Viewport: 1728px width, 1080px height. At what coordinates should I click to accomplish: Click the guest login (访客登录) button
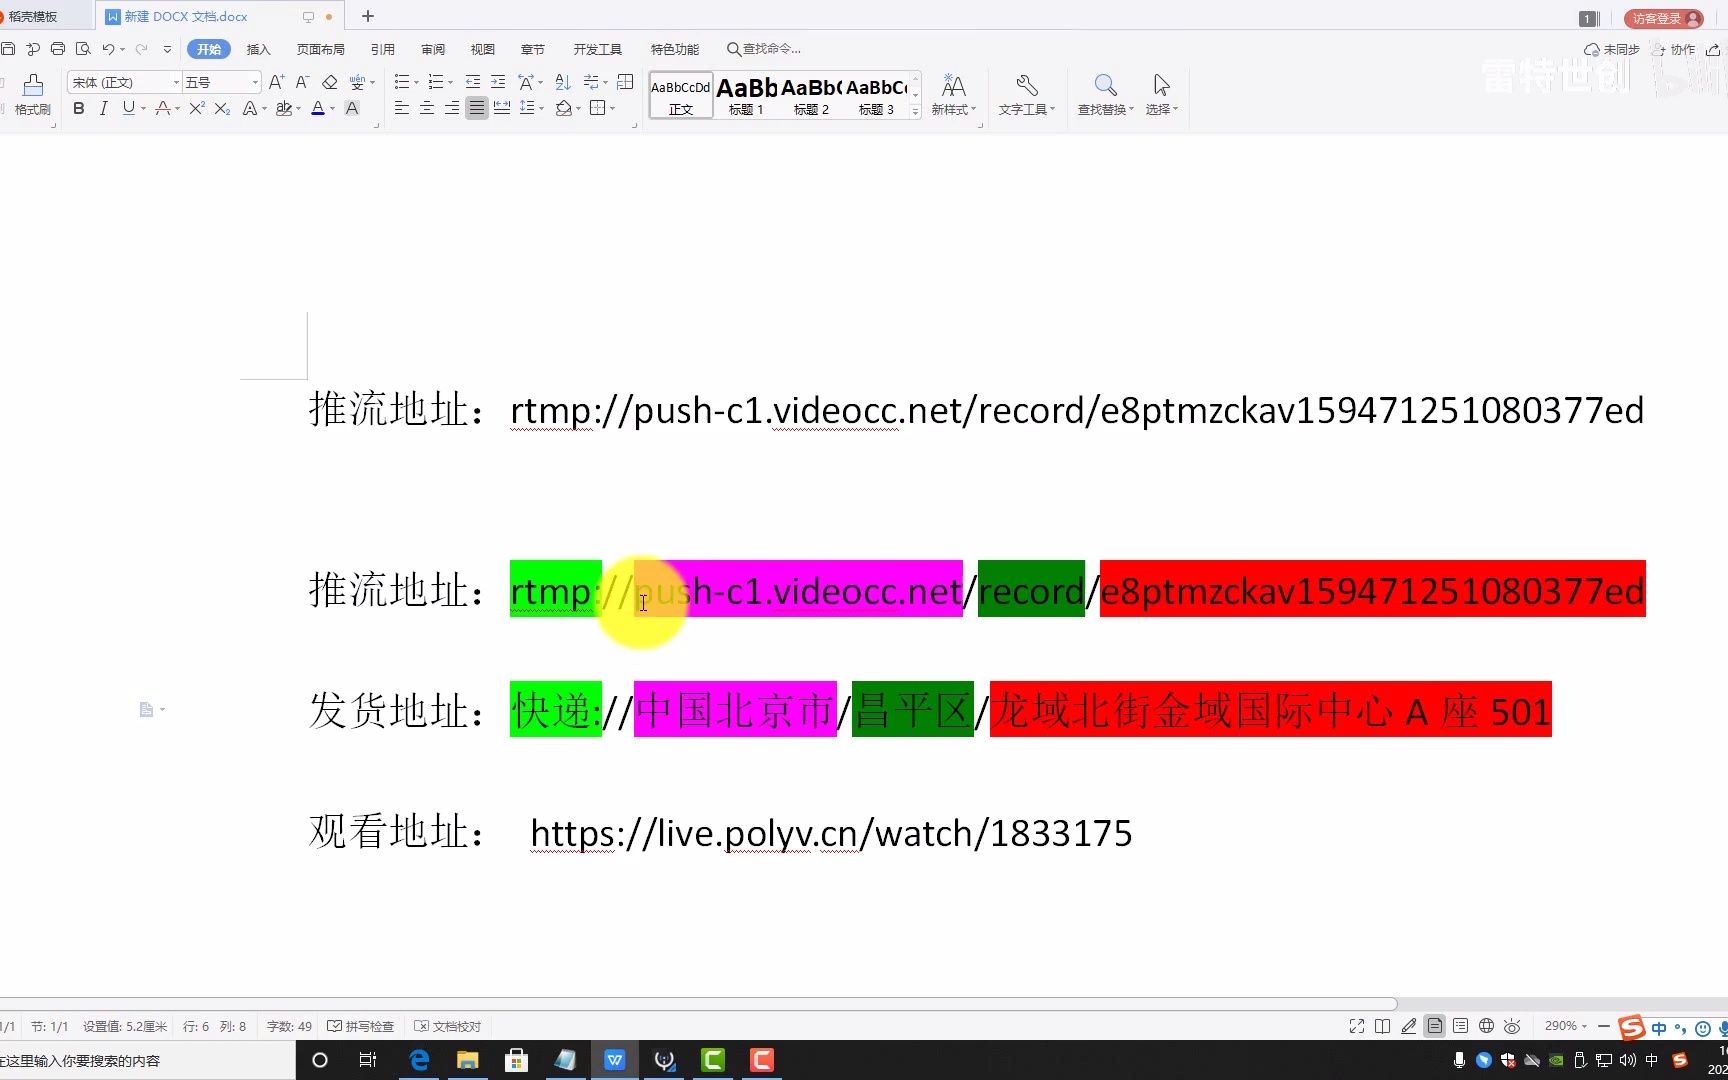click(x=1664, y=18)
